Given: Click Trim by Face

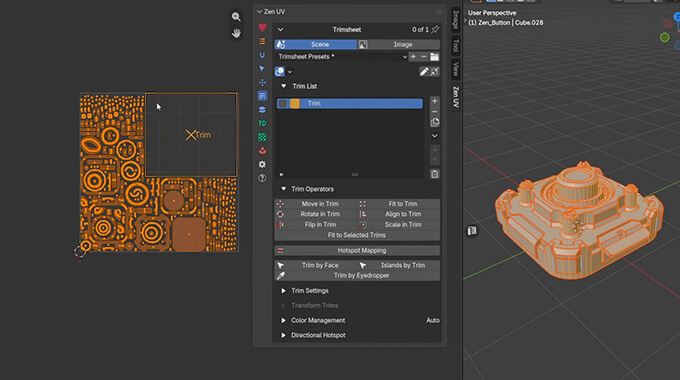Looking at the screenshot, I should tap(316, 265).
